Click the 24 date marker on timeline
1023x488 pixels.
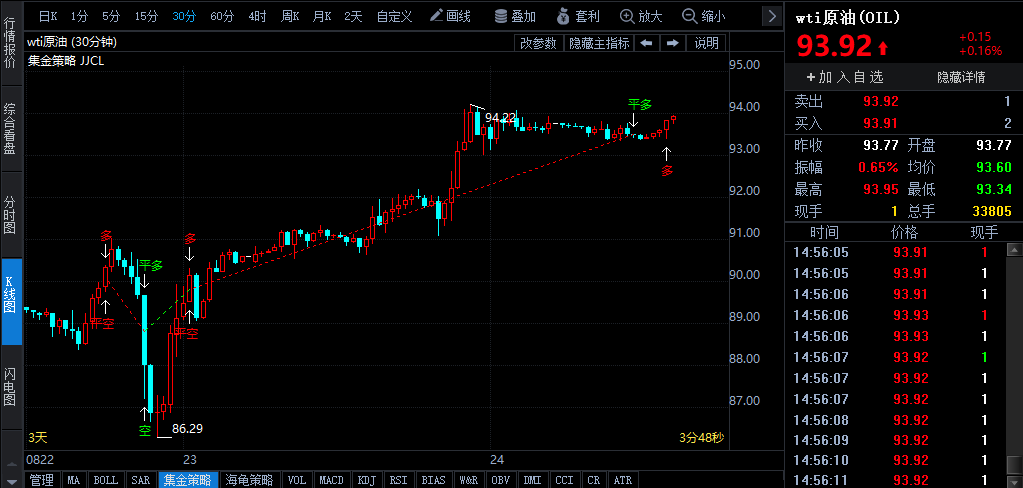(x=496, y=459)
